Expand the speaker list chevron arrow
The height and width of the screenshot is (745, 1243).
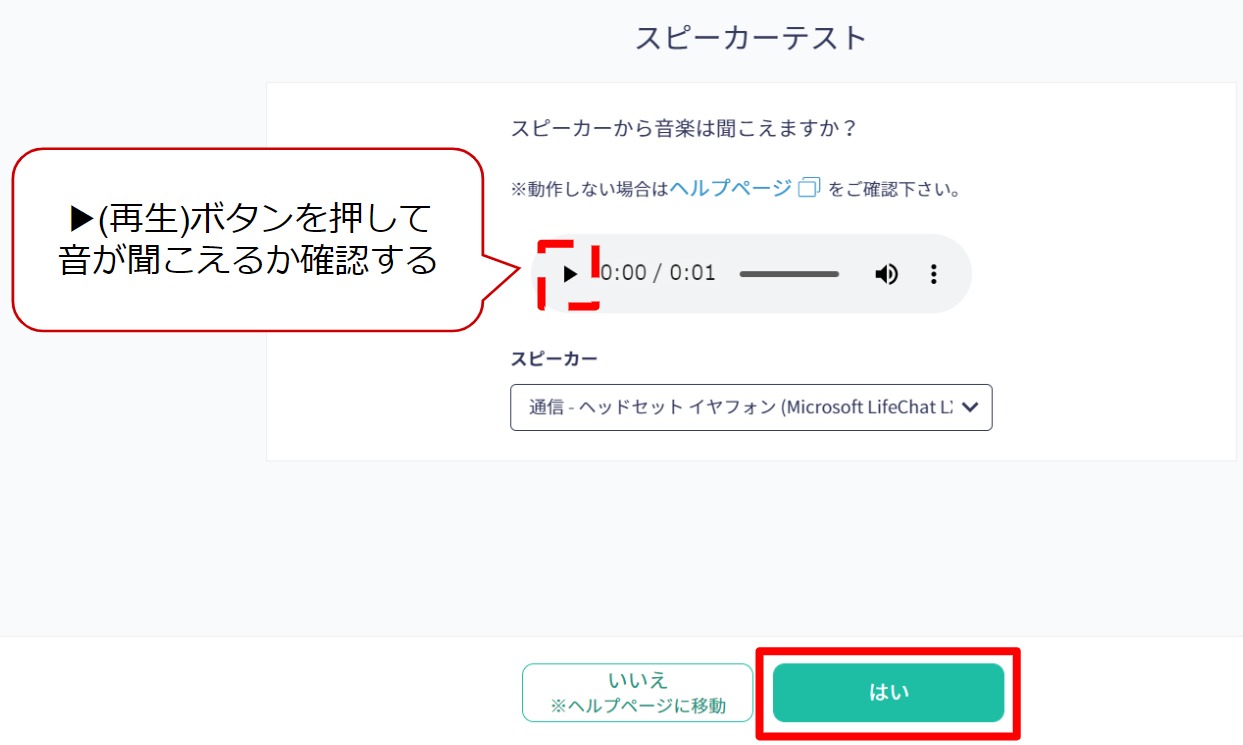968,407
